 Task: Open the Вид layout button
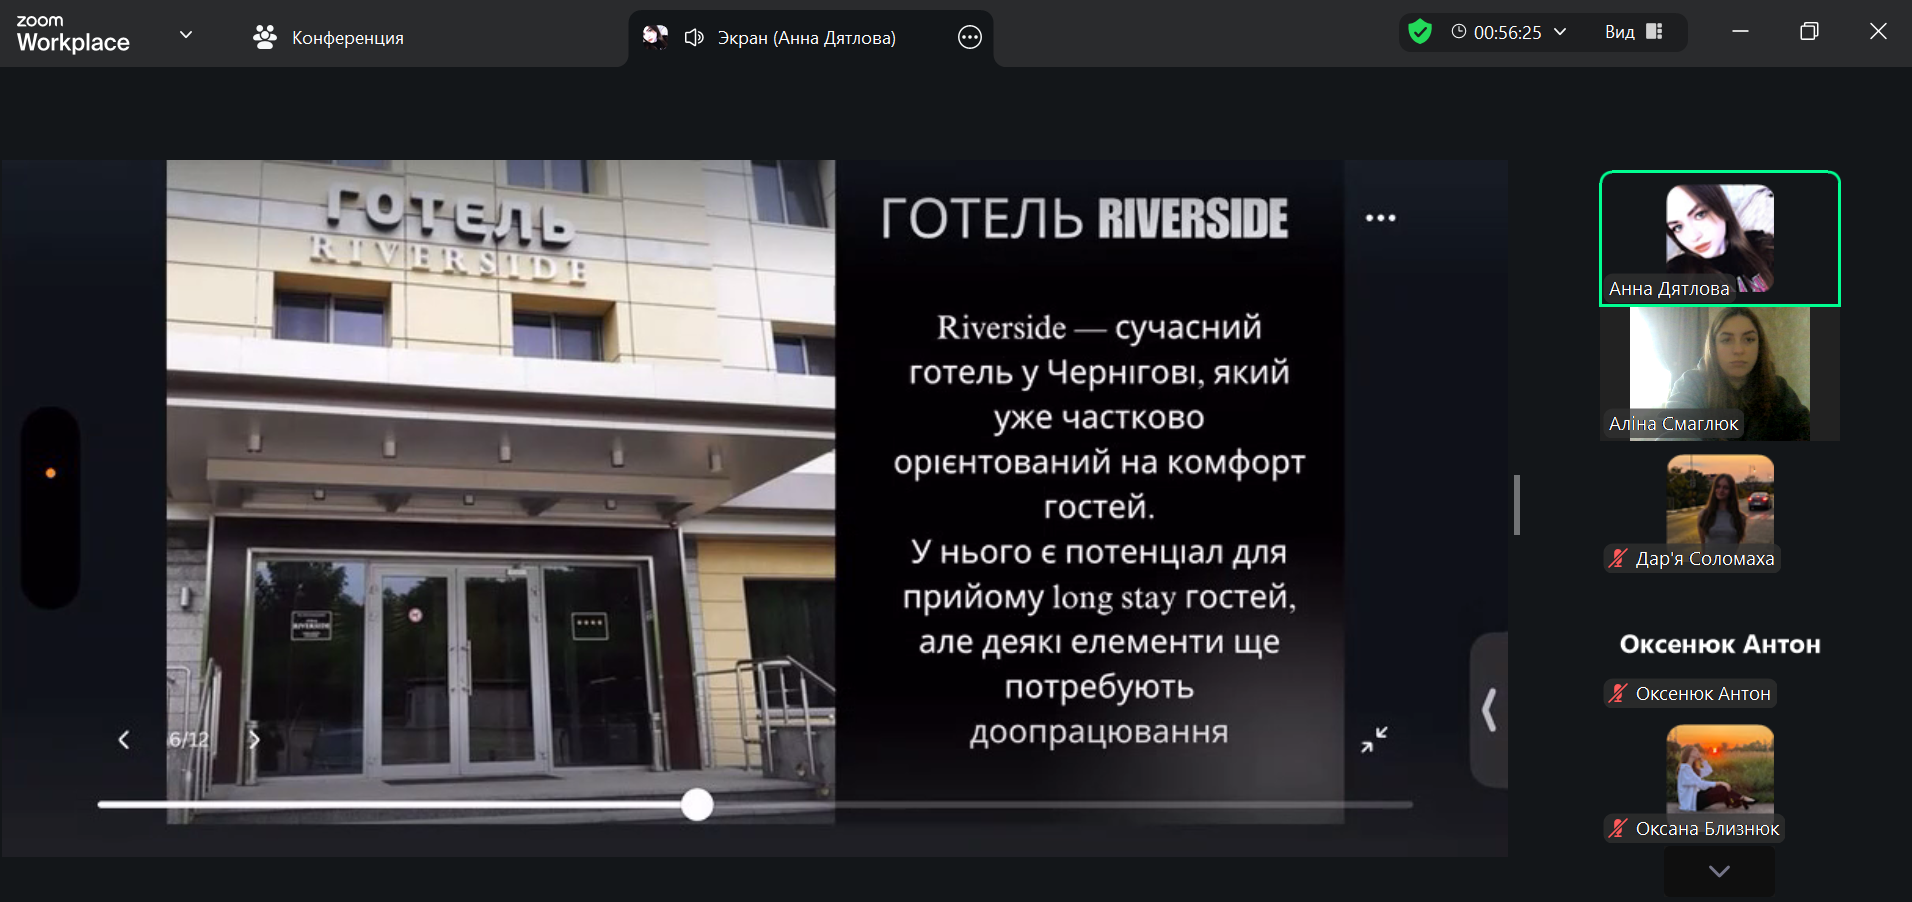click(x=1633, y=32)
